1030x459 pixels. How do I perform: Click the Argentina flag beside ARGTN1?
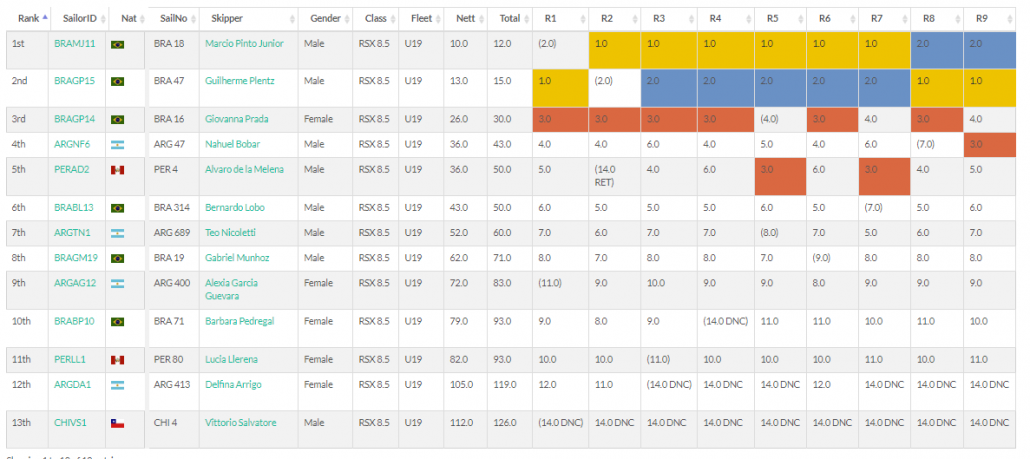(x=118, y=232)
